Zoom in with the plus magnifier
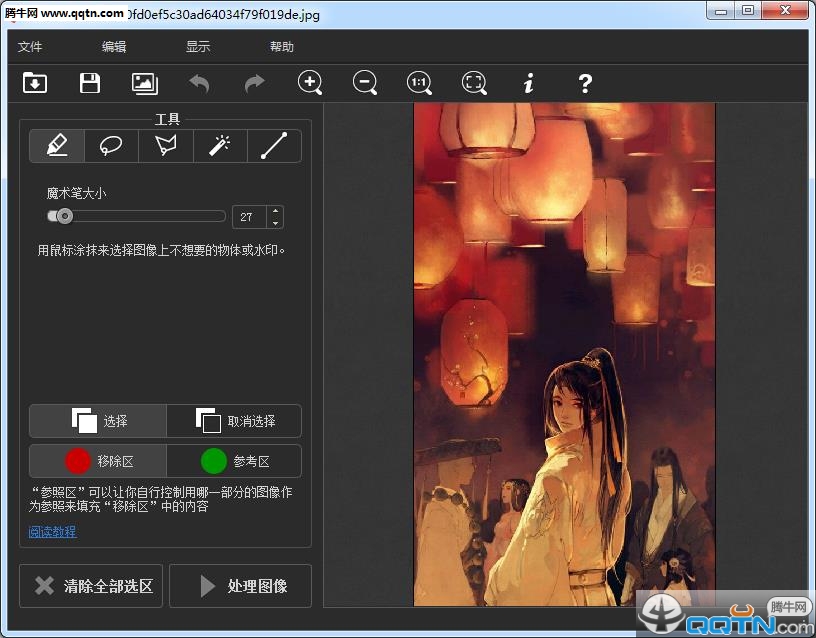The height and width of the screenshot is (638, 816). [310, 84]
